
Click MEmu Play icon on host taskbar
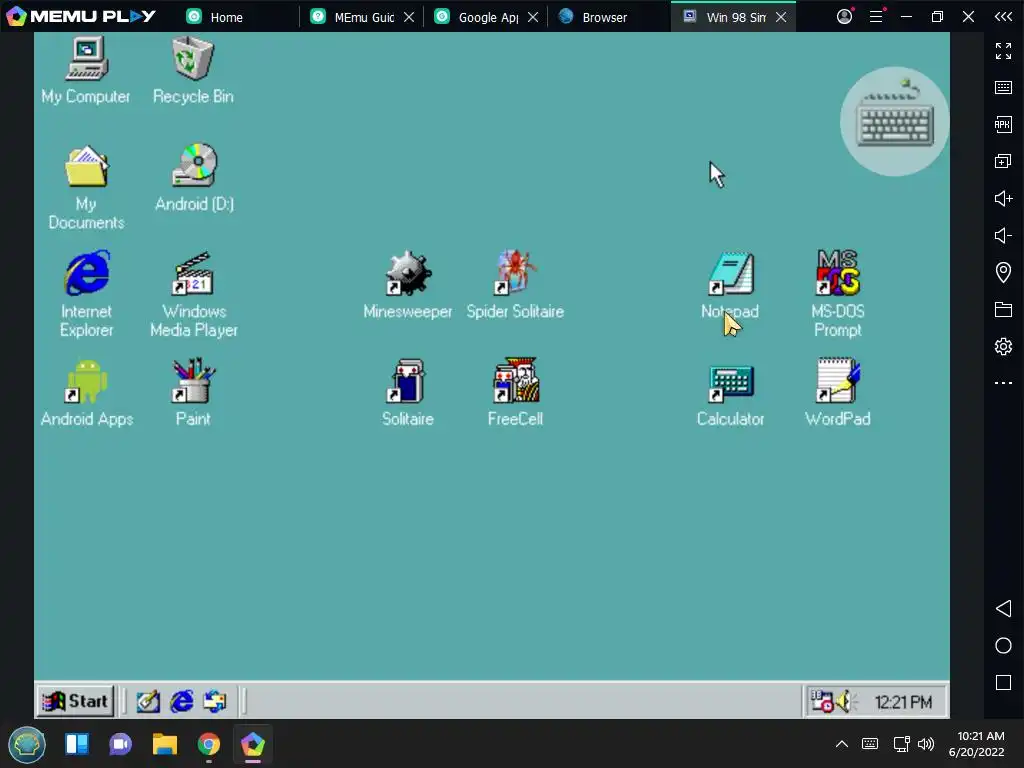pos(253,744)
